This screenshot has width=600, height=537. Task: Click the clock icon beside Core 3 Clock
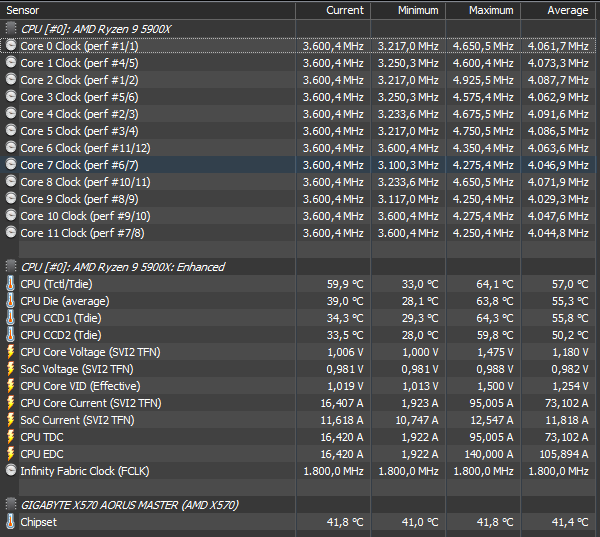[x=11, y=96]
